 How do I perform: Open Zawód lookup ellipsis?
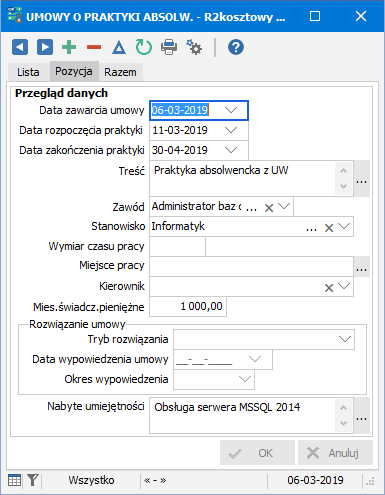point(251,209)
